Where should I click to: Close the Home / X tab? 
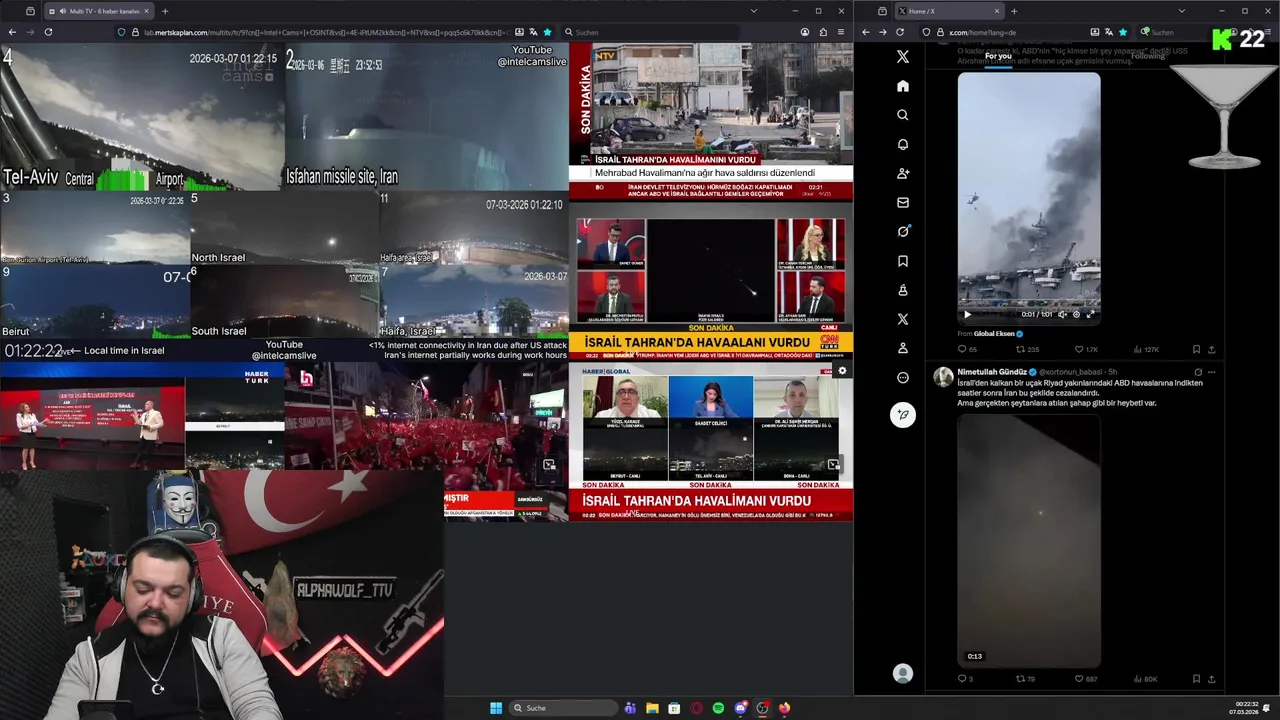[997, 11]
